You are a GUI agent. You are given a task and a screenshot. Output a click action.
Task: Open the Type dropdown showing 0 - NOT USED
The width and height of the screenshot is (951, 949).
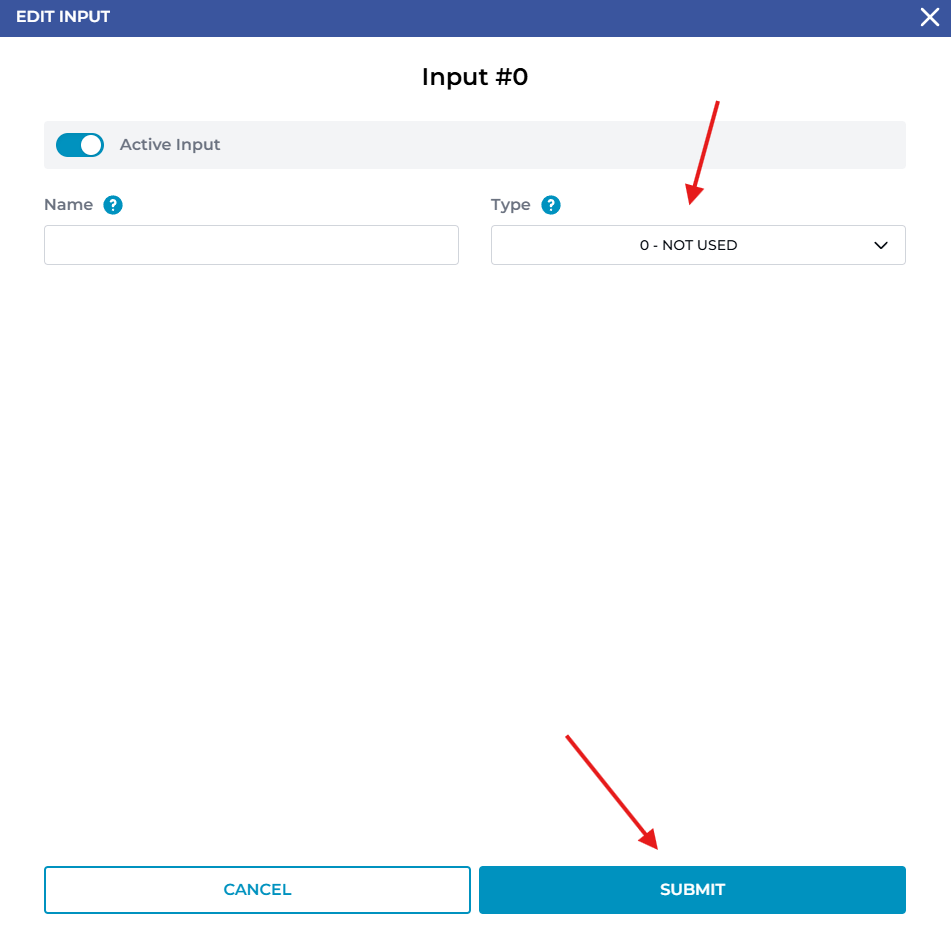click(698, 245)
